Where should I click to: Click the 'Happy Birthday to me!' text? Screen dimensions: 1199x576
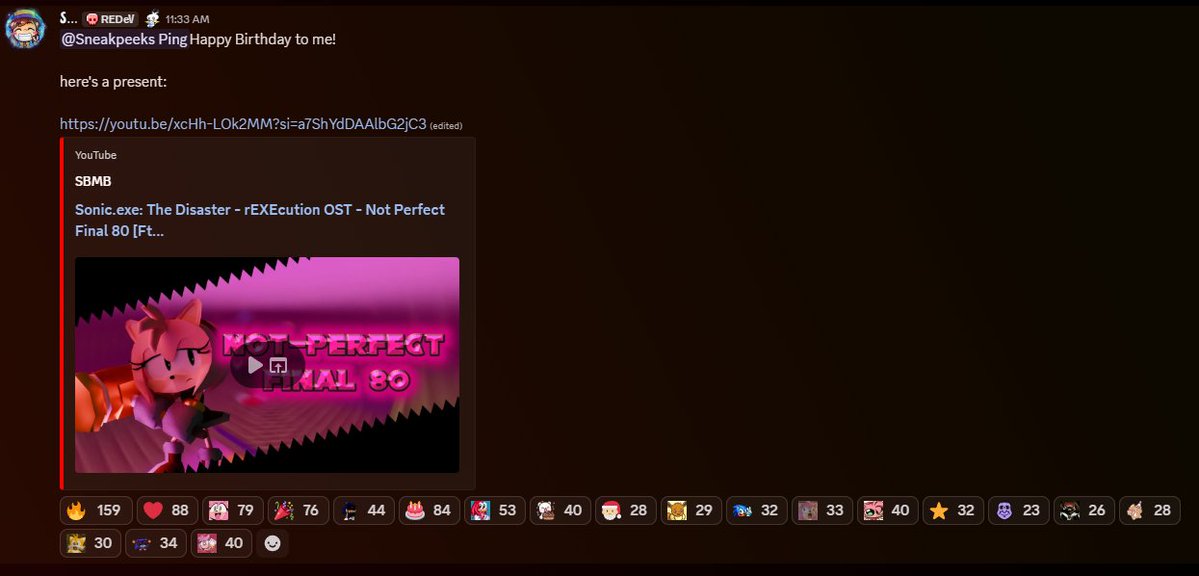tap(262, 40)
